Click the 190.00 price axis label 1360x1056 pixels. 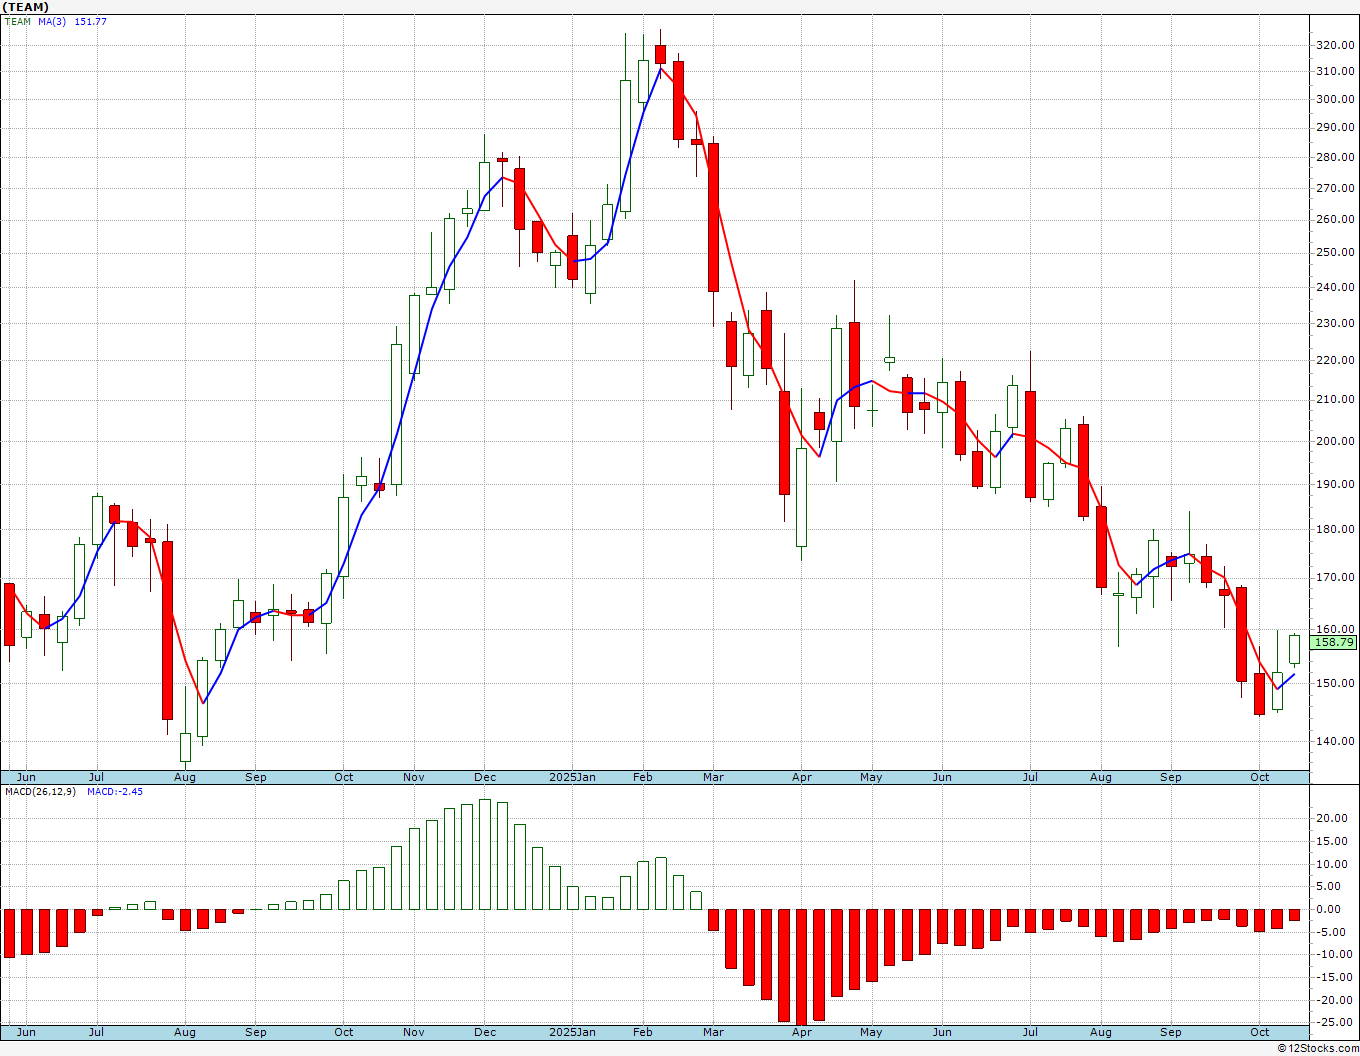(x=1335, y=484)
